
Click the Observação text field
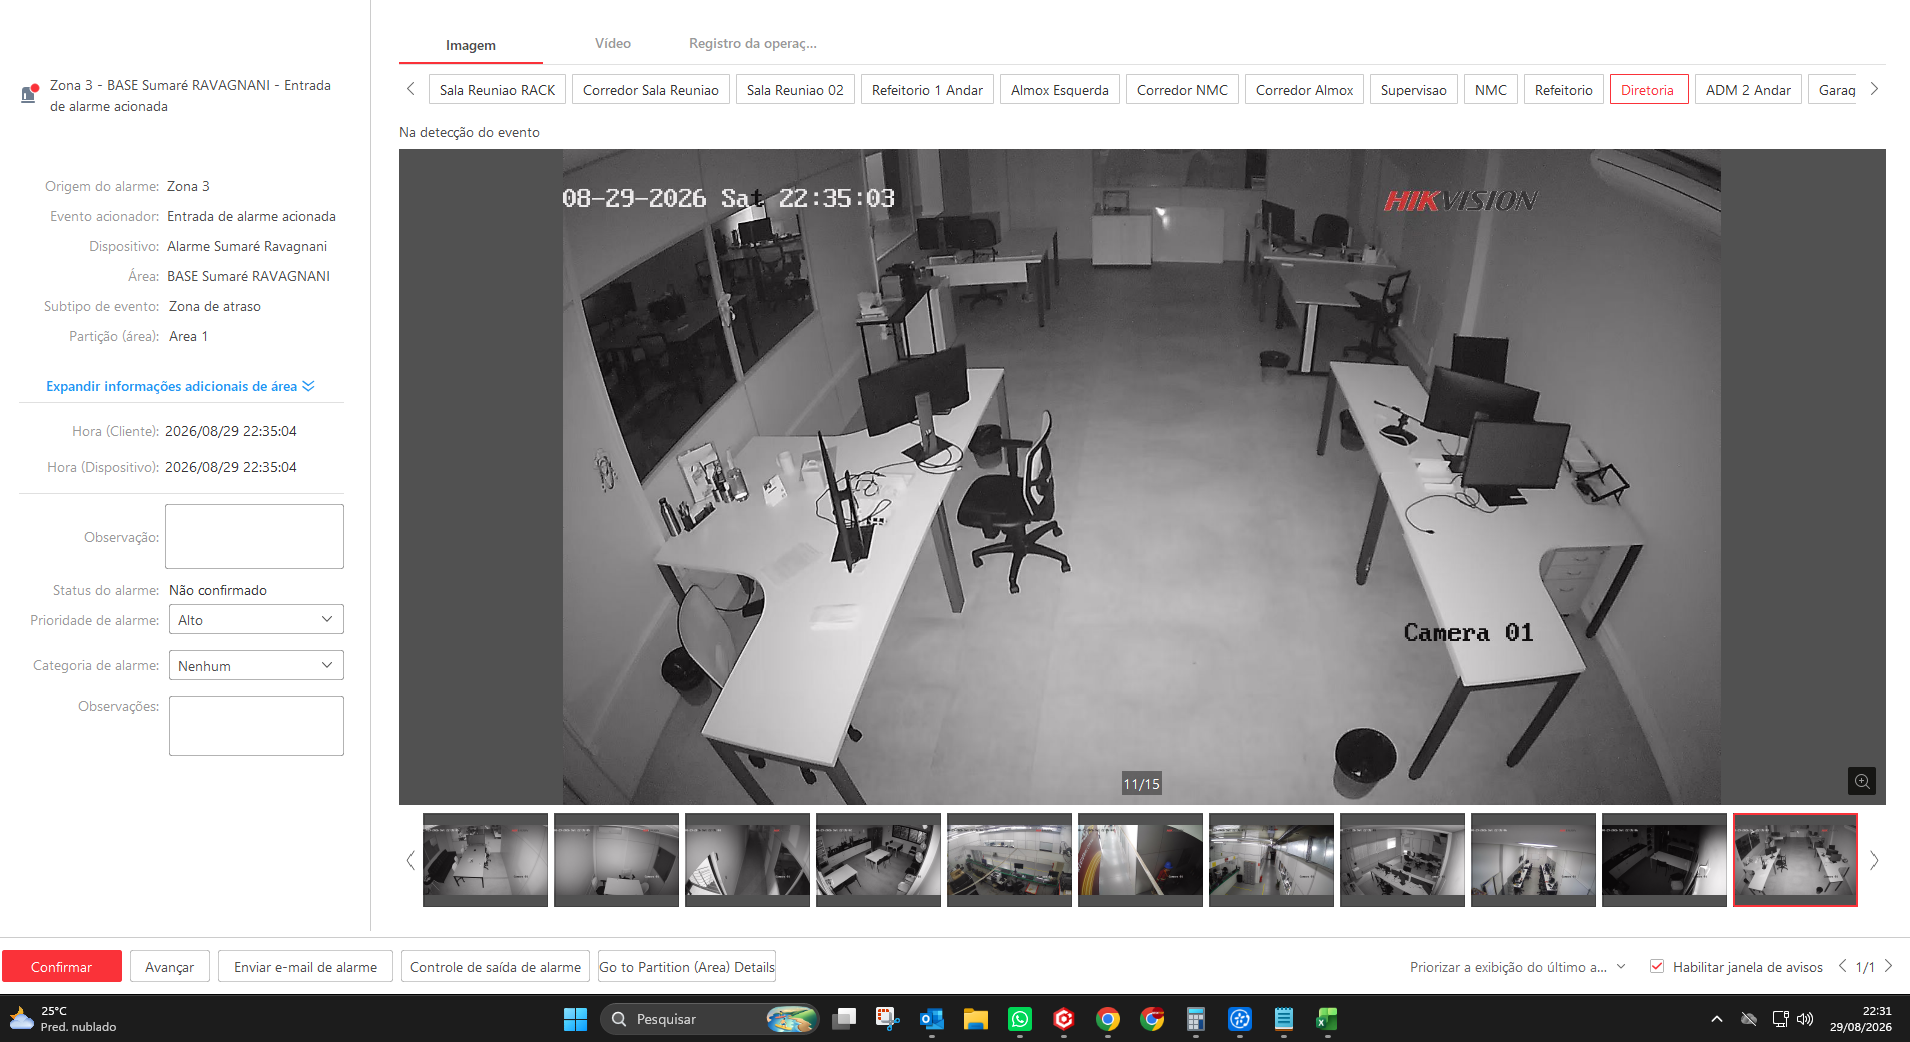click(x=254, y=537)
